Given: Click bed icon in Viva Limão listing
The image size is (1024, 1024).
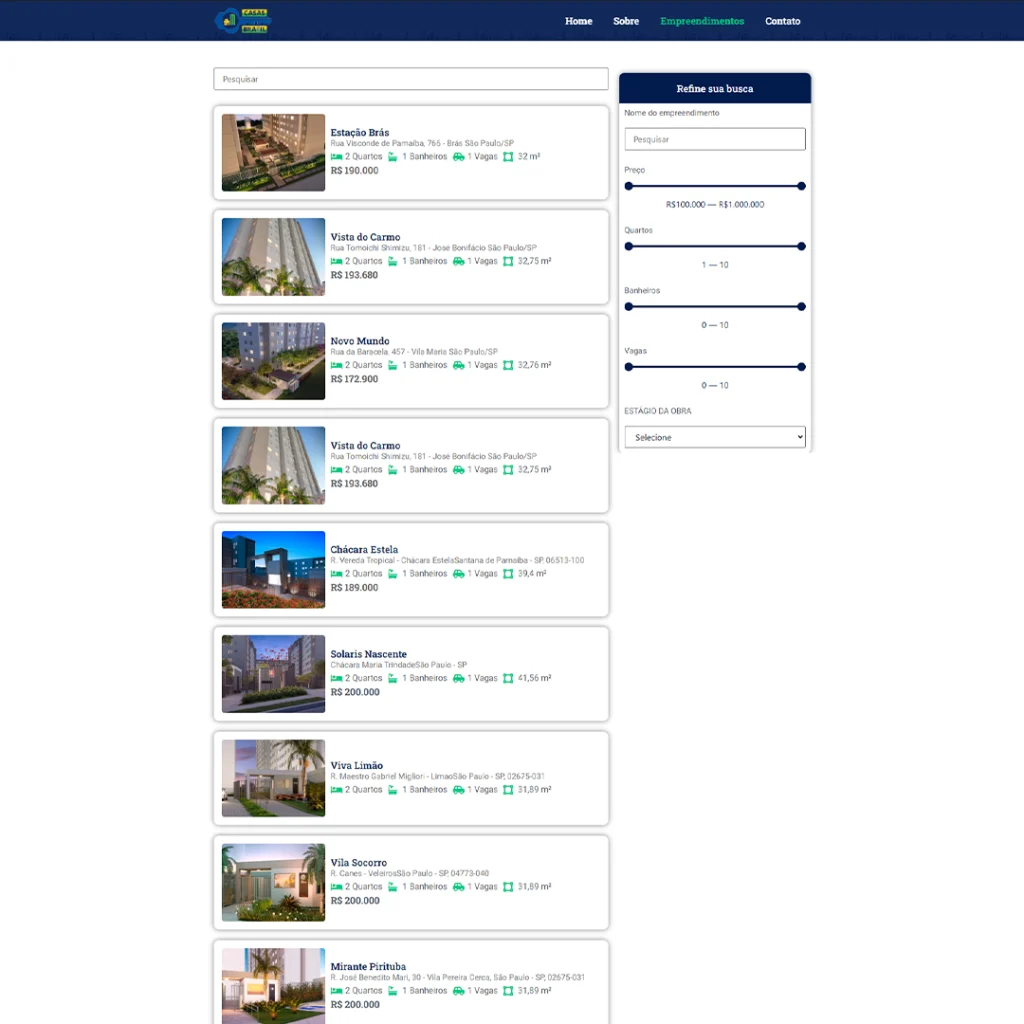Looking at the screenshot, I should 337,790.
